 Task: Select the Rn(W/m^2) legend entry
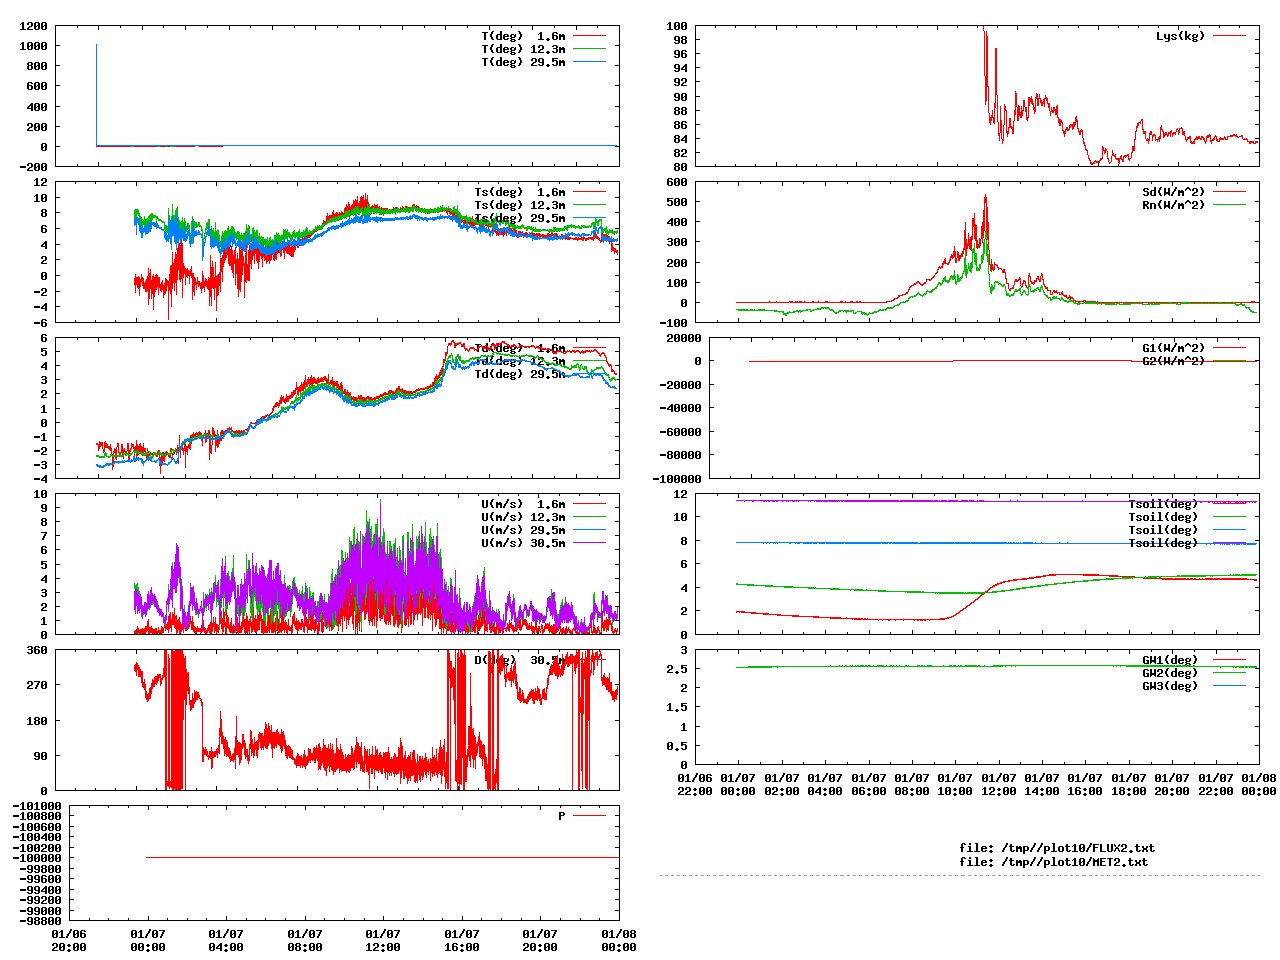[1173, 205]
